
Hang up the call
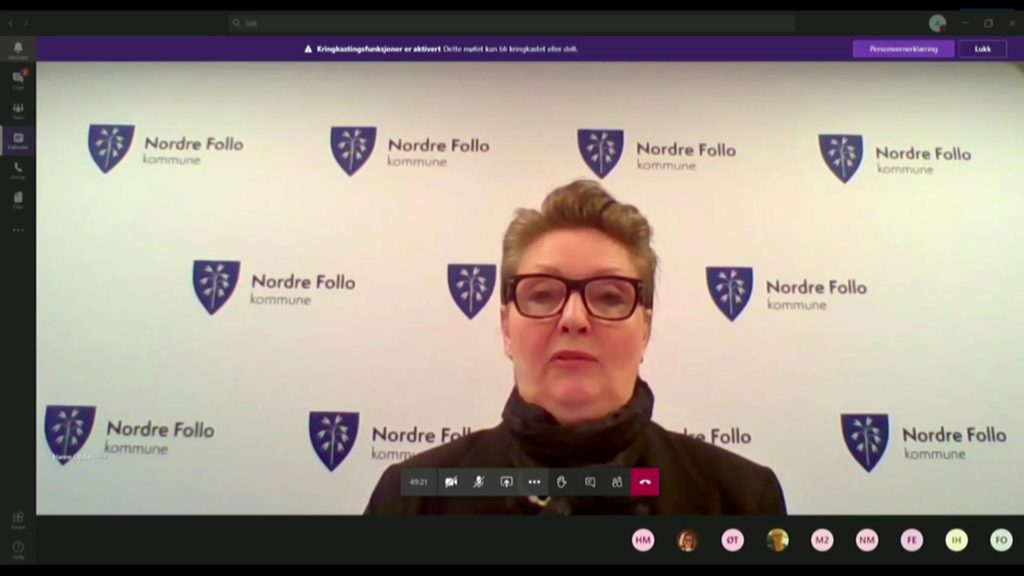(645, 482)
